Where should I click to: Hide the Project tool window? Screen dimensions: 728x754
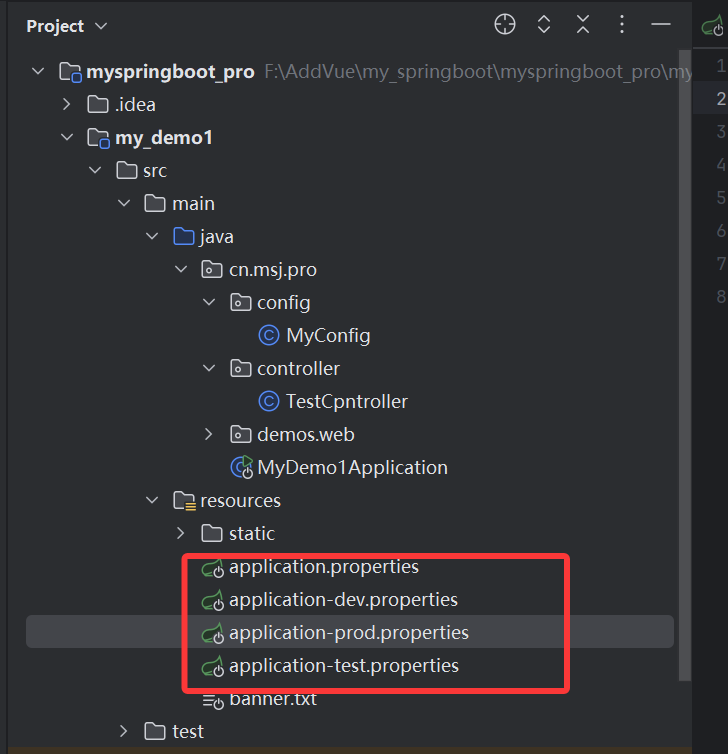(660, 25)
